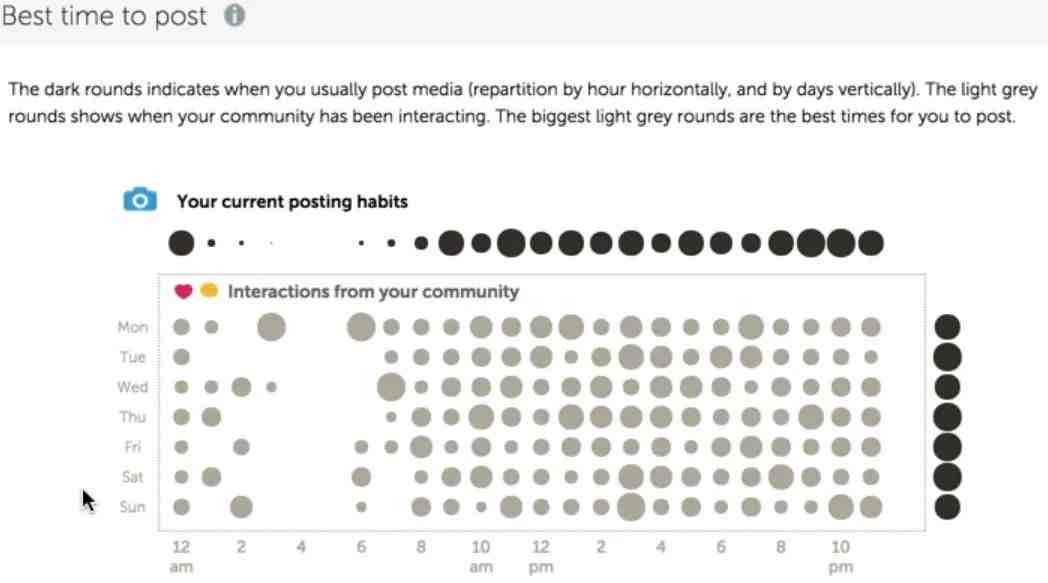Click the Best time to post heading
Image resolution: width=1048 pixels, height=583 pixels.
[104, 16]
